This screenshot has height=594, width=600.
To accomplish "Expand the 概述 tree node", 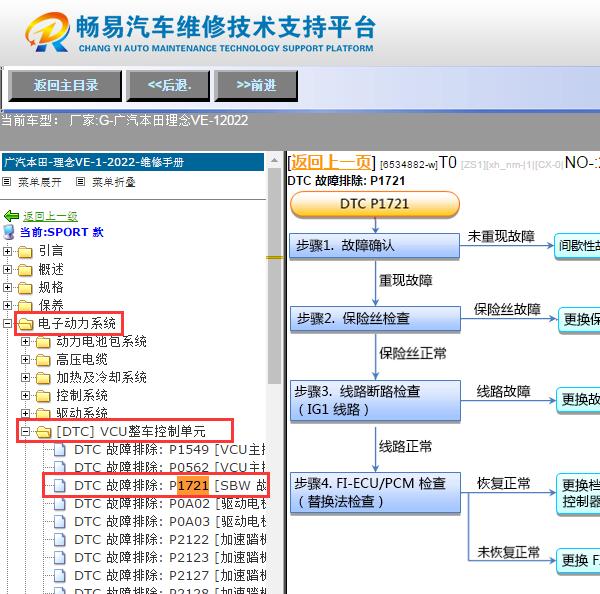I will pos(7,269).
